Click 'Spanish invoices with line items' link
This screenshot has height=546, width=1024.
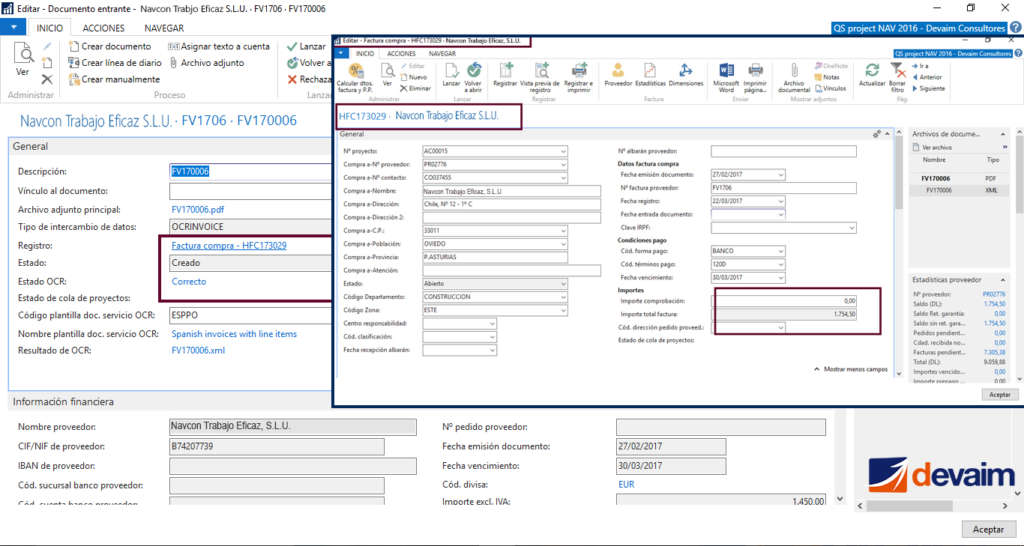pyautogui.click(x=234, y=334)
